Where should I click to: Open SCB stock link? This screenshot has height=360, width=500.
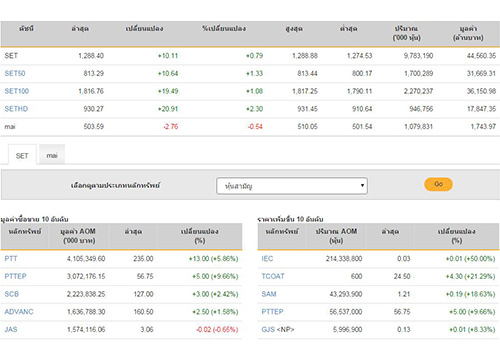pos(12,294)
